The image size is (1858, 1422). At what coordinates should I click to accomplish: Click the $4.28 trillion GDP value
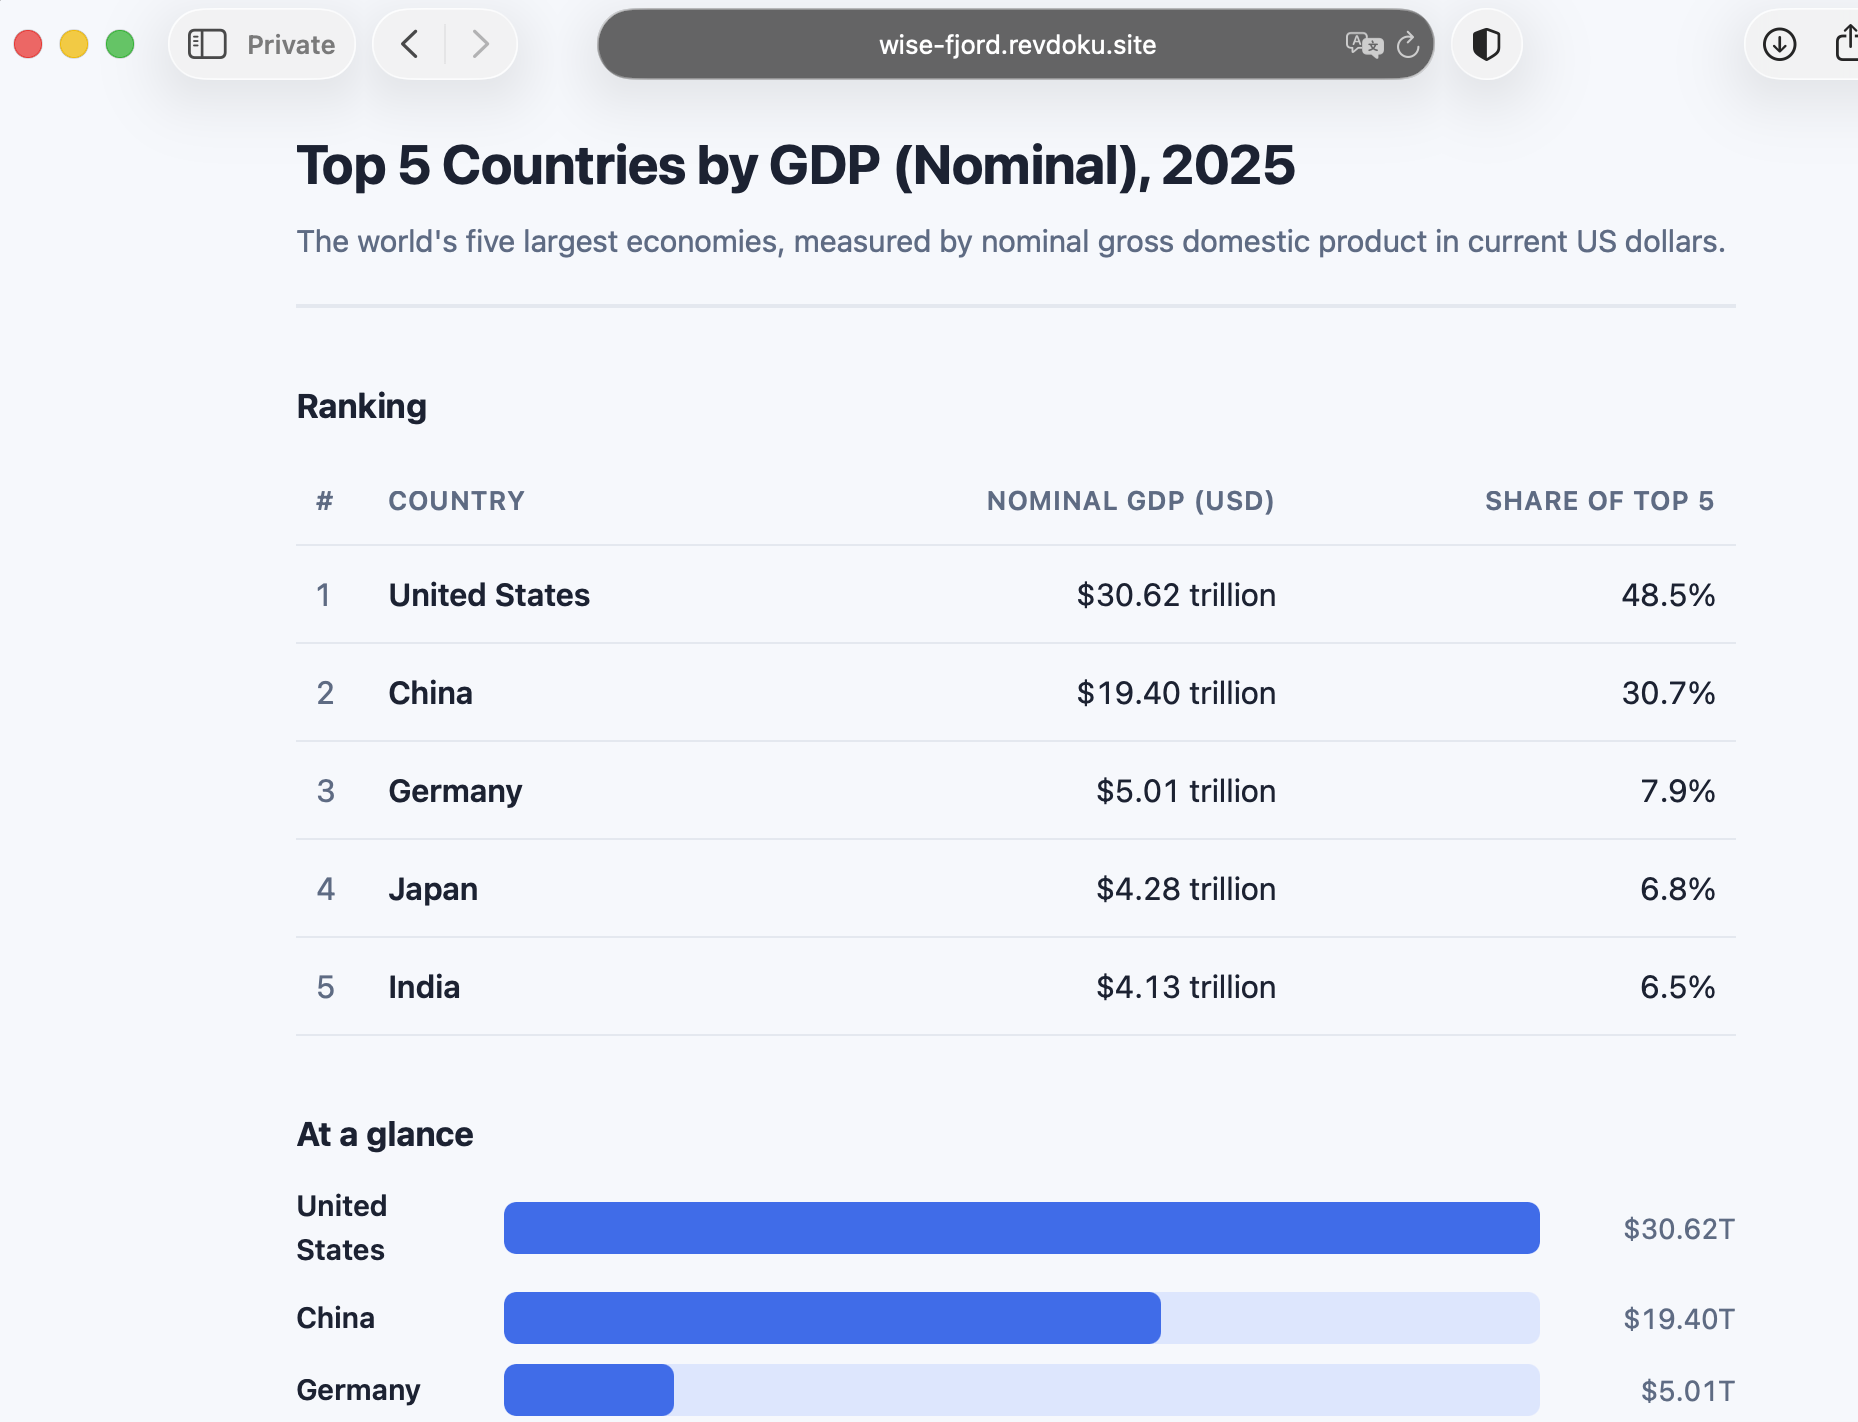pyautogui.click(x=1186, y=889)
